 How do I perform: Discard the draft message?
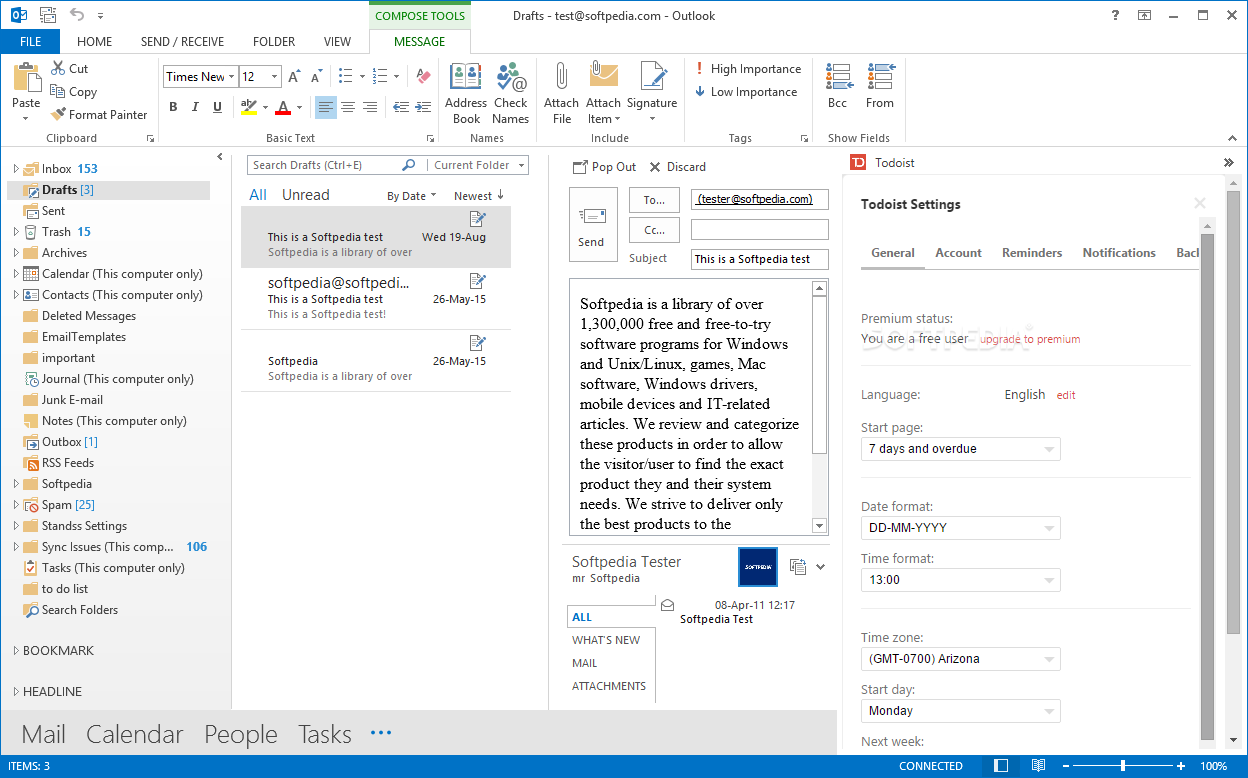pos(677,167)
